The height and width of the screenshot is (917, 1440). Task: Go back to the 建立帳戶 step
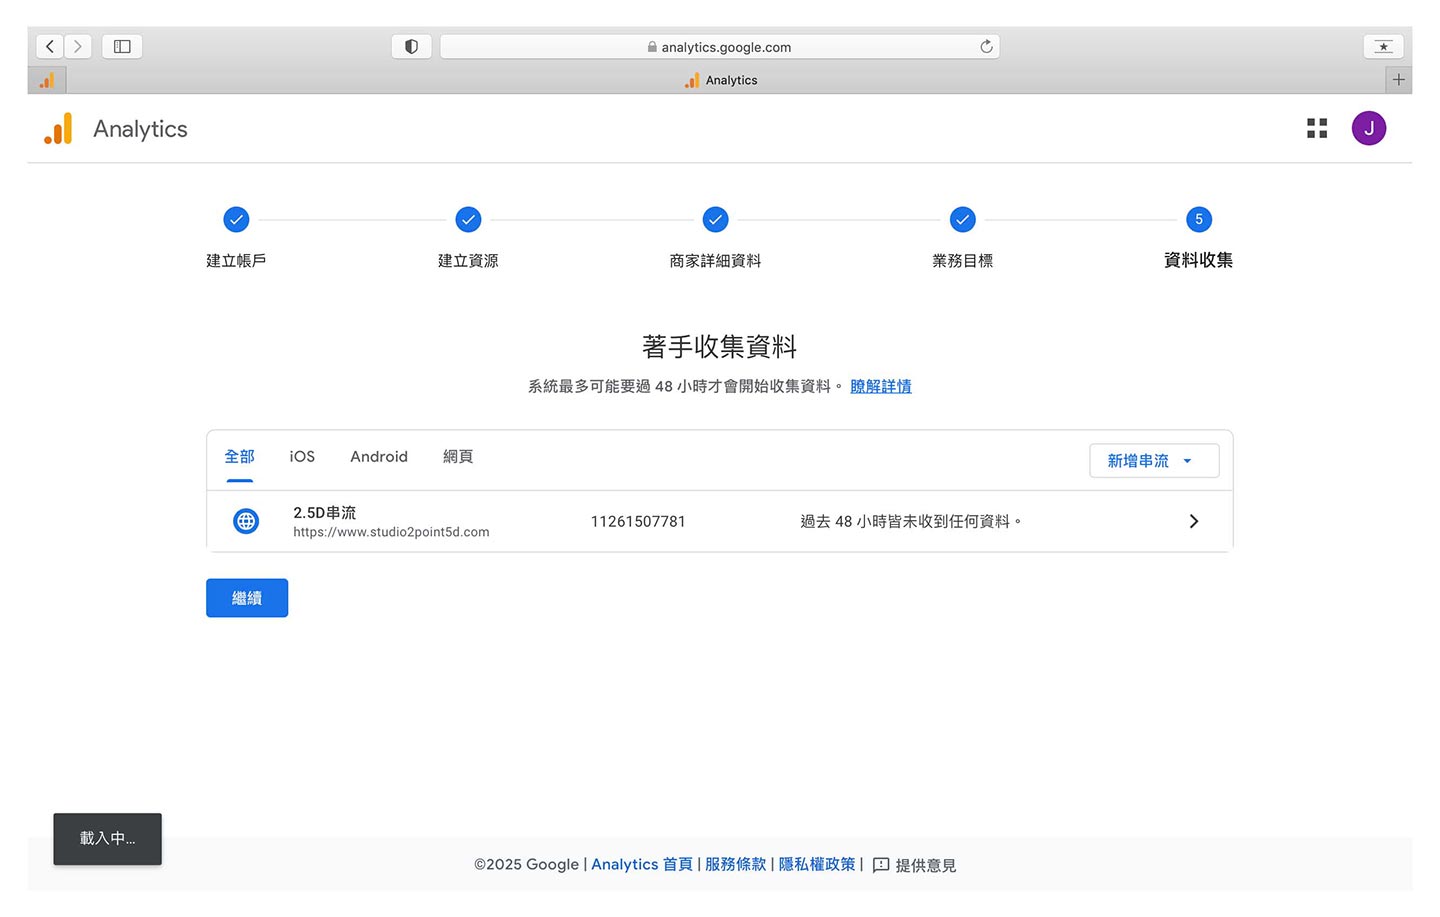236,220
